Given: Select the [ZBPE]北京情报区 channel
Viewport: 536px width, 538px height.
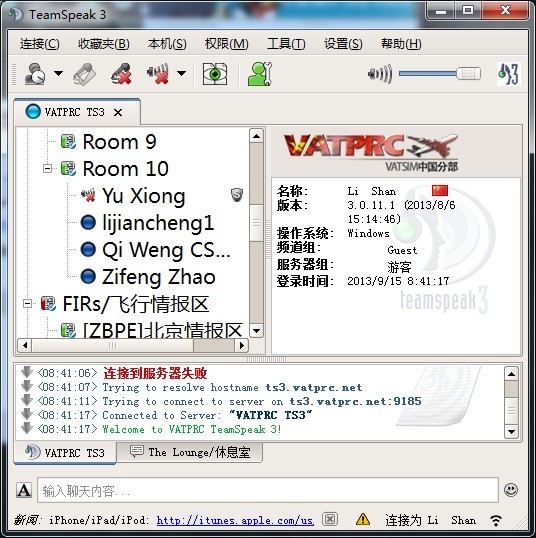Looking at the screenshot, I should (163, 329).
